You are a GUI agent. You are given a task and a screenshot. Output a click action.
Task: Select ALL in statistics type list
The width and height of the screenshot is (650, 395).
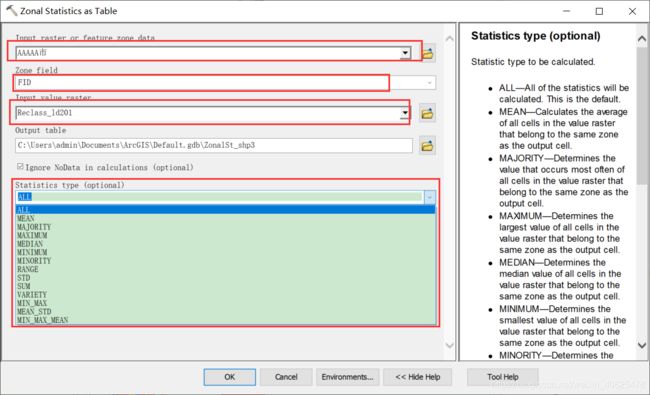point(226,210)
